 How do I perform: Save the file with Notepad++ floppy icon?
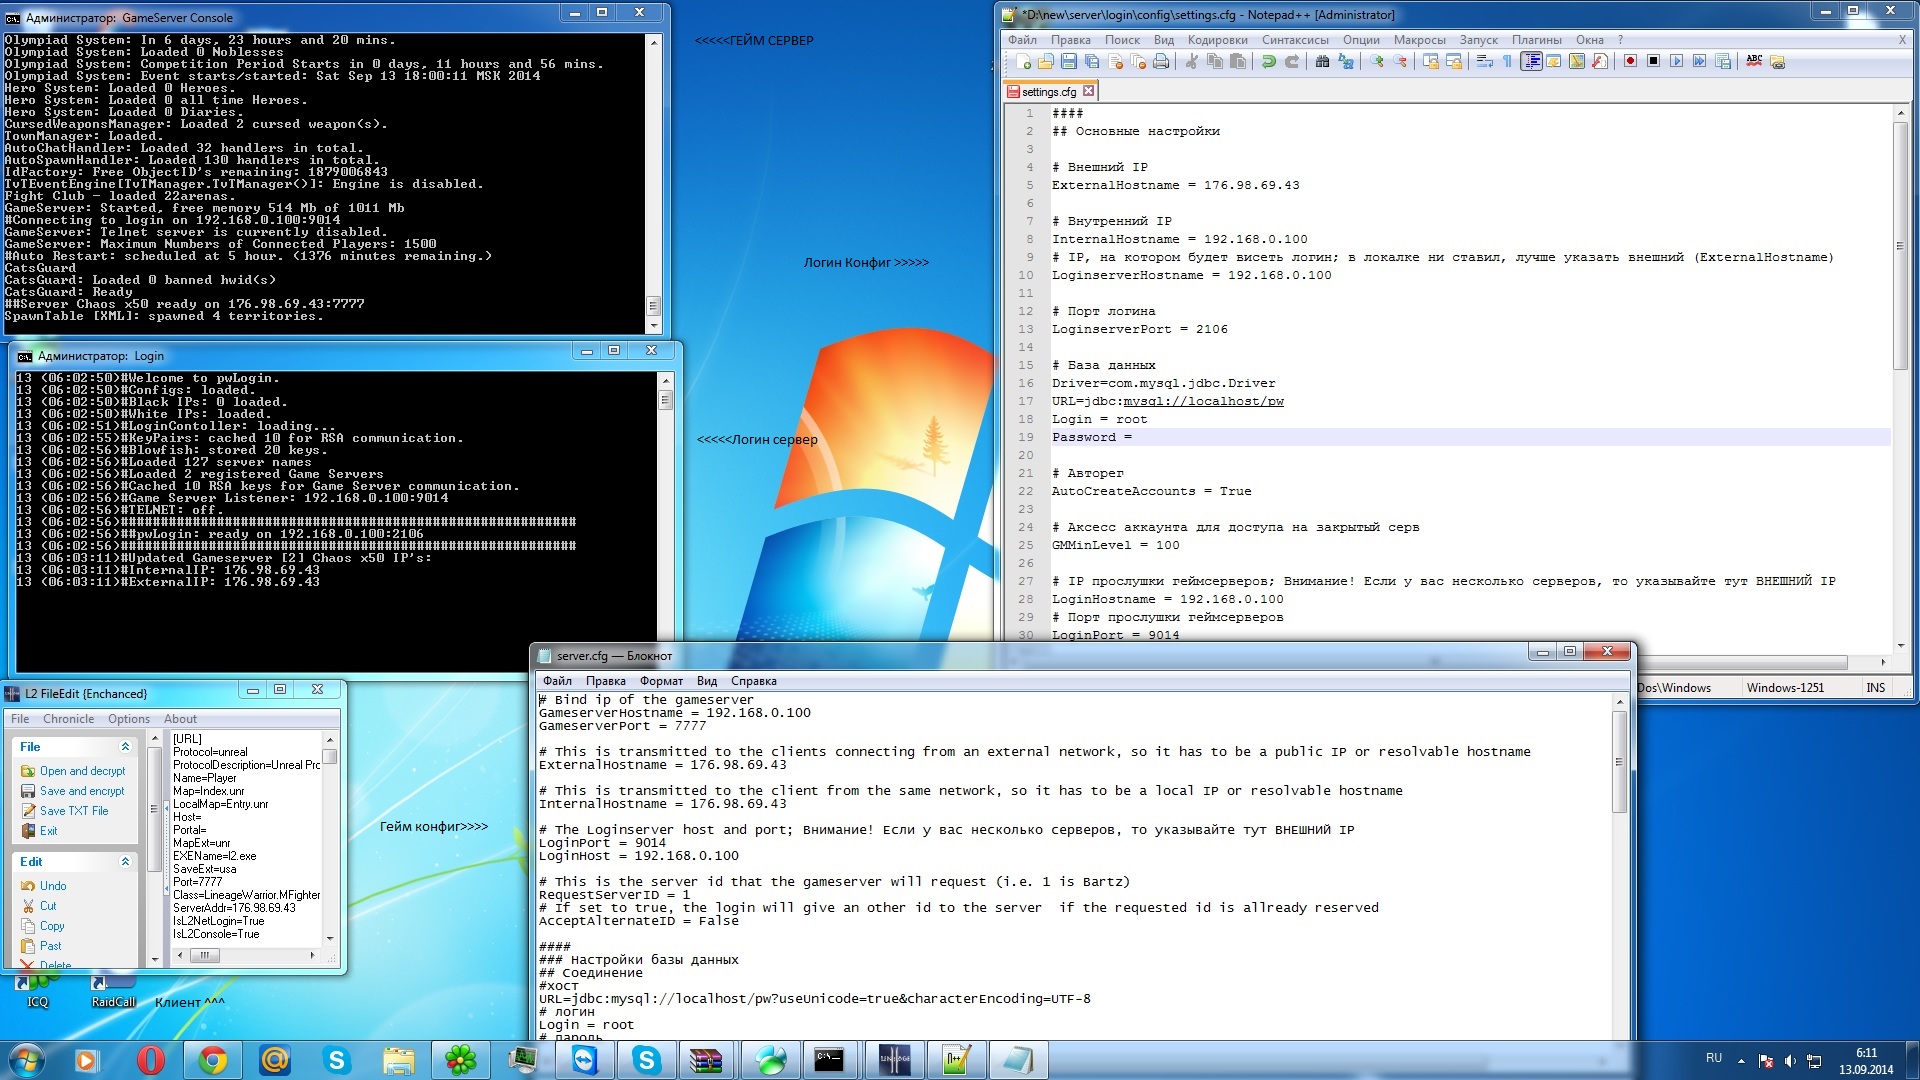click(x=1069, y=61)
